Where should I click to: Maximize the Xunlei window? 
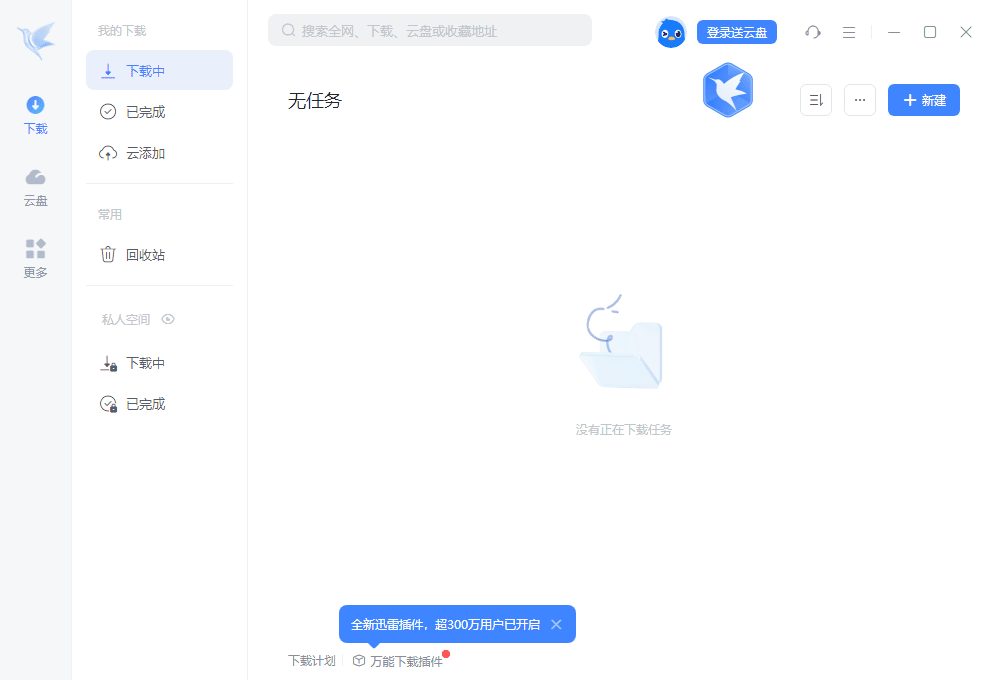[x=930, y=32]
